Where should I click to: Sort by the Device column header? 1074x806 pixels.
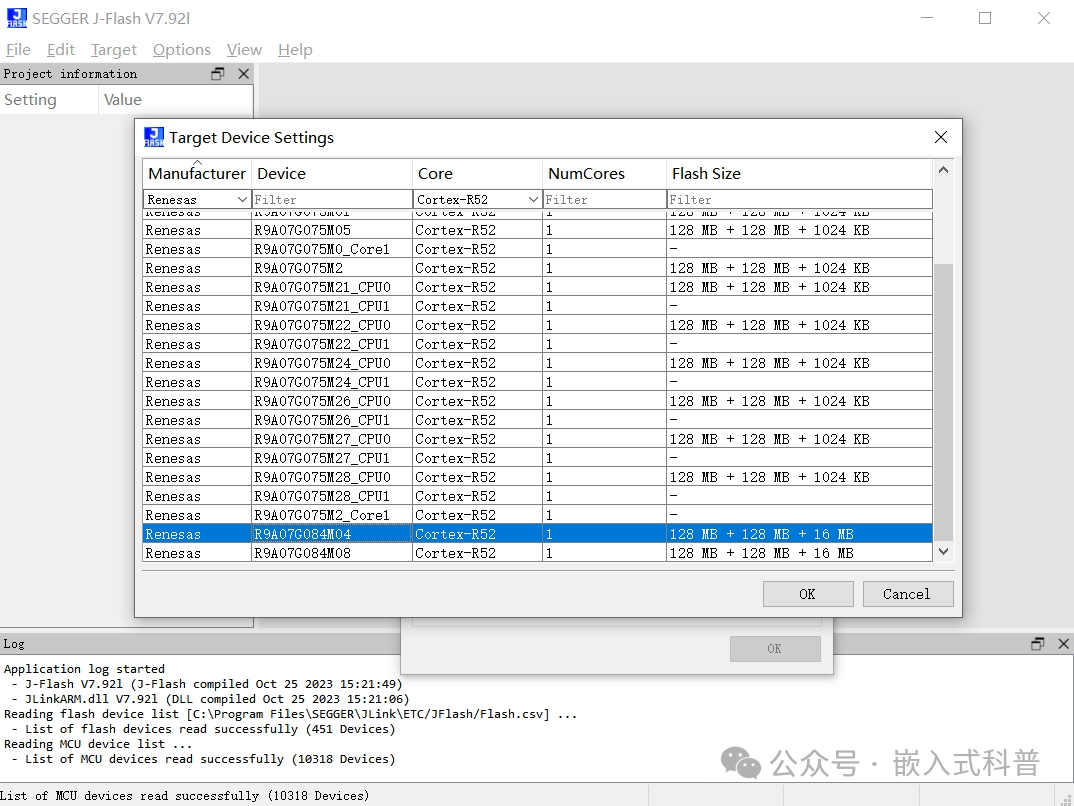click(332, 174)
